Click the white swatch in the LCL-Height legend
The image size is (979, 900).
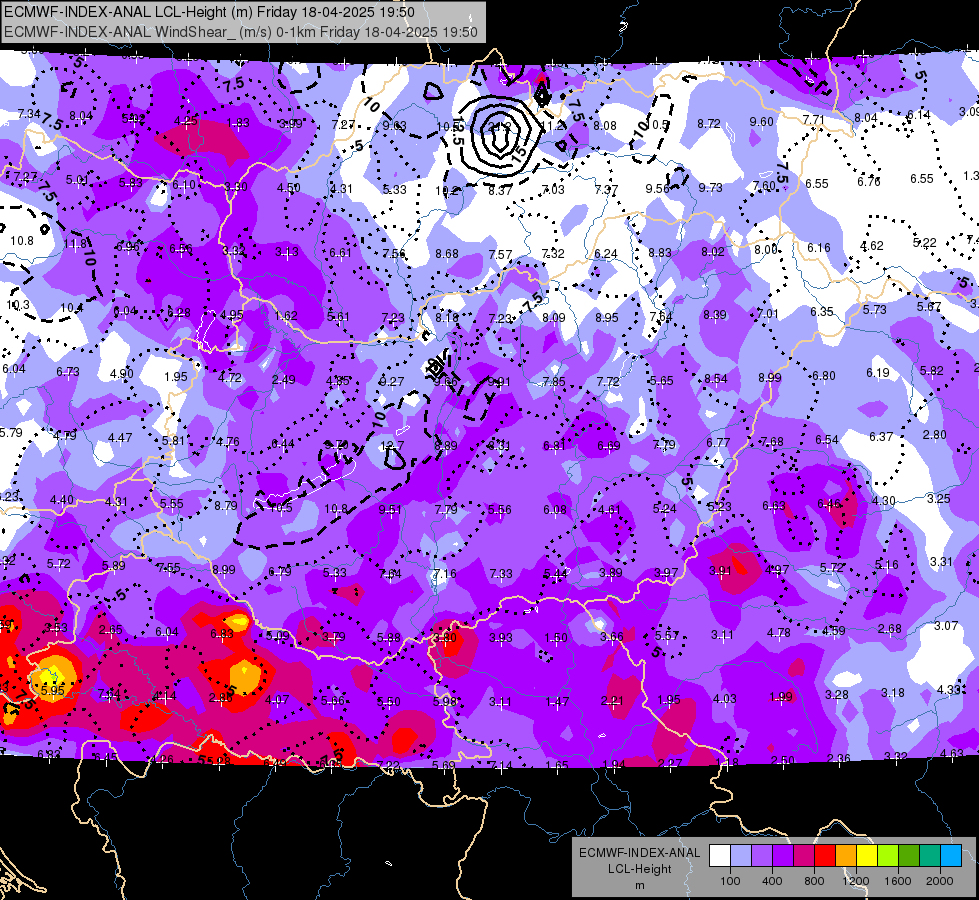pos(720,856)
